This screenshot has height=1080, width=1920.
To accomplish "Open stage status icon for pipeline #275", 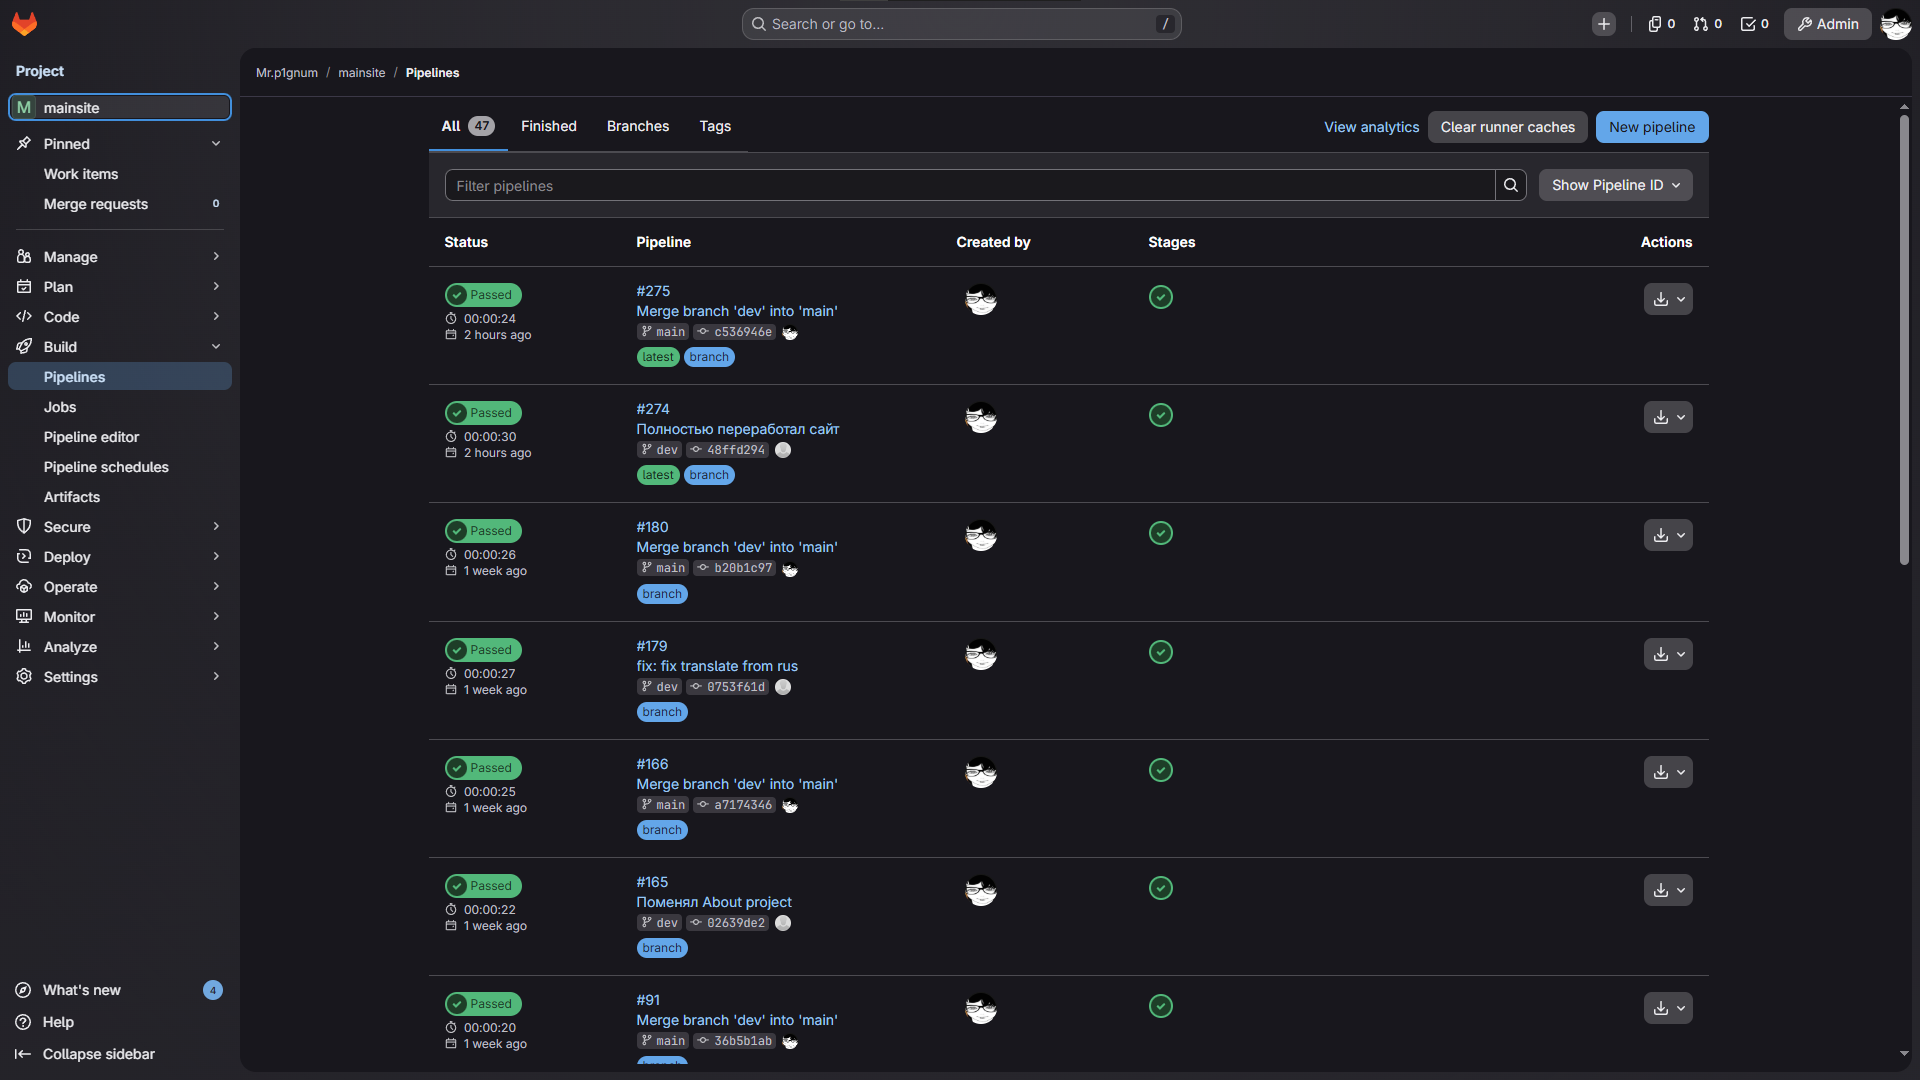I will pos(1161,297).
